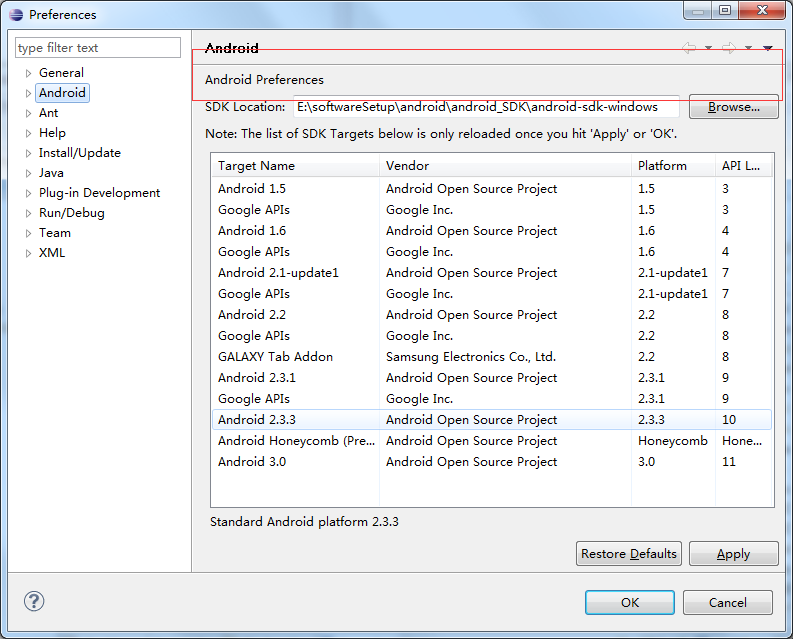
Task: Select the Run/Debug preferences category
Action: pos(72,213)
